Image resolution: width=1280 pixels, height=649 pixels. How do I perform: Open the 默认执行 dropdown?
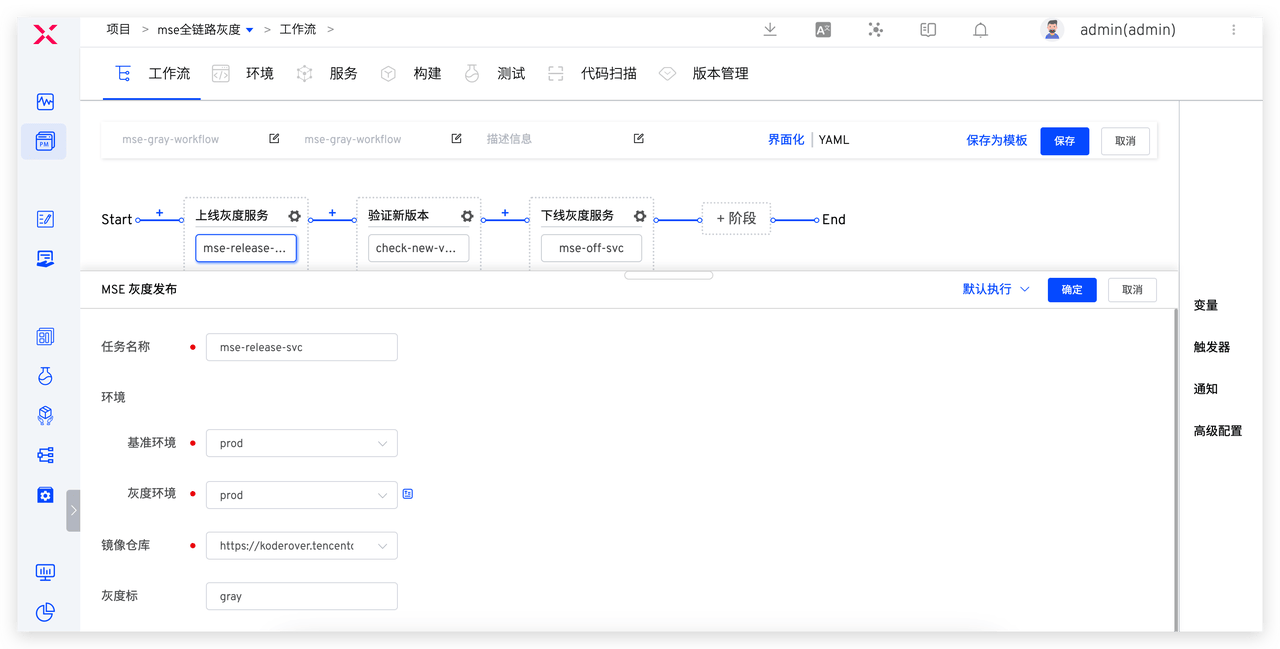click(x=995, y=289)
